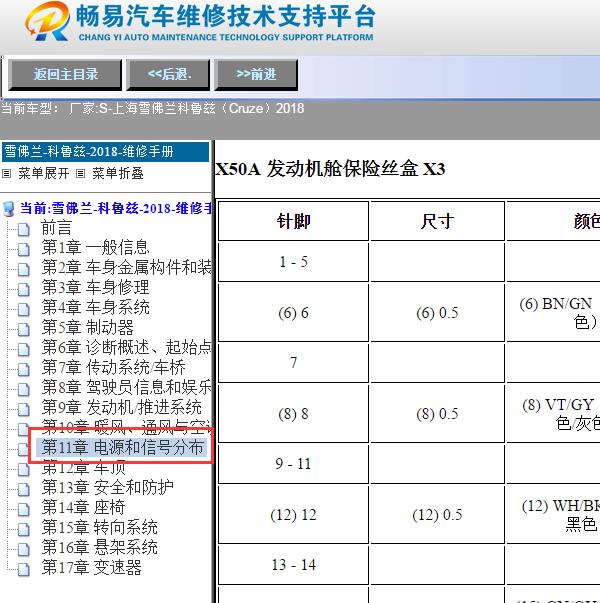Click the pin cell "1 - 5"
600x603 pixels.
pos(293,262)
